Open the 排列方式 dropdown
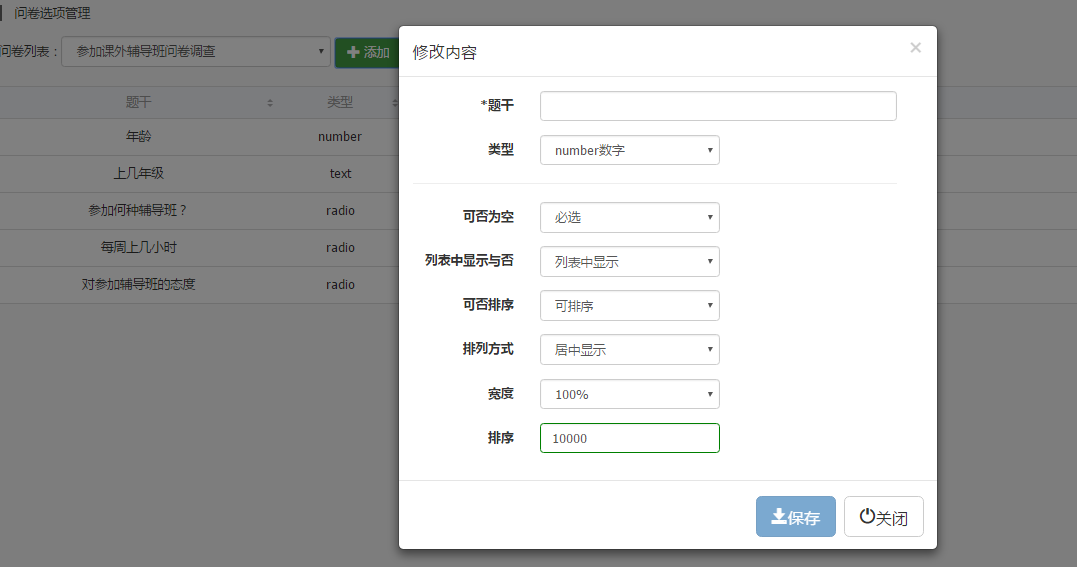This screenshot has height=567, width=1077. [629, 349]
